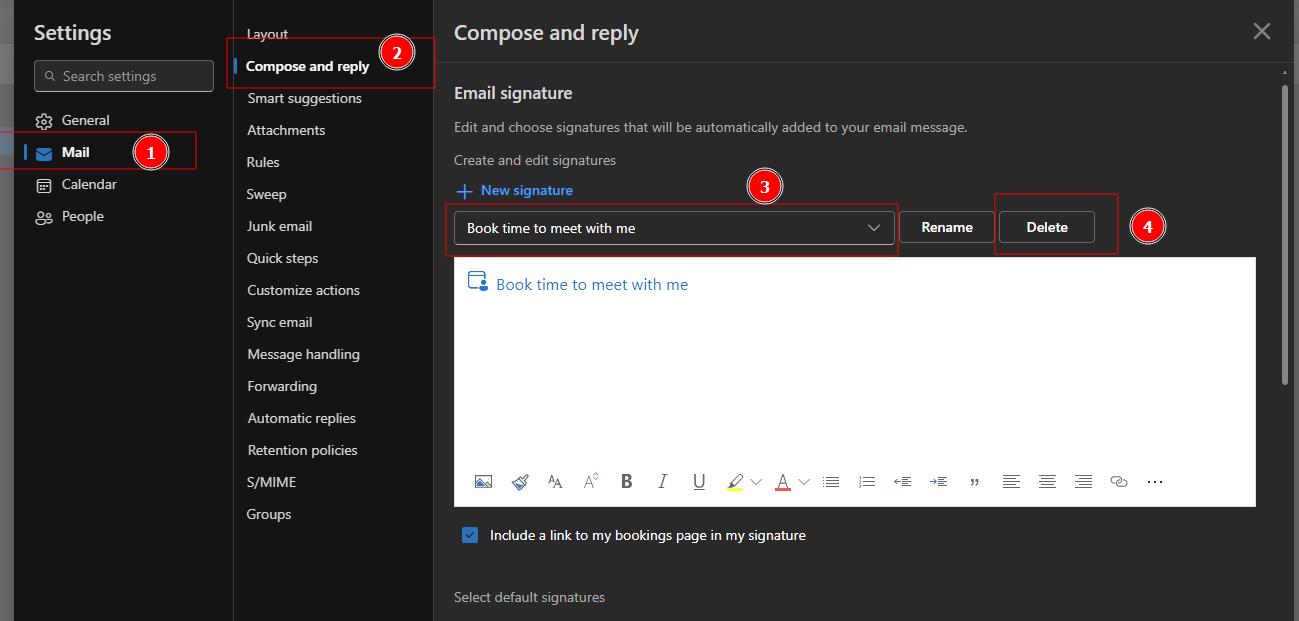The width and height of the screenshot is (1299, 621).
Task: Align text left
Action: [1011, 482]
